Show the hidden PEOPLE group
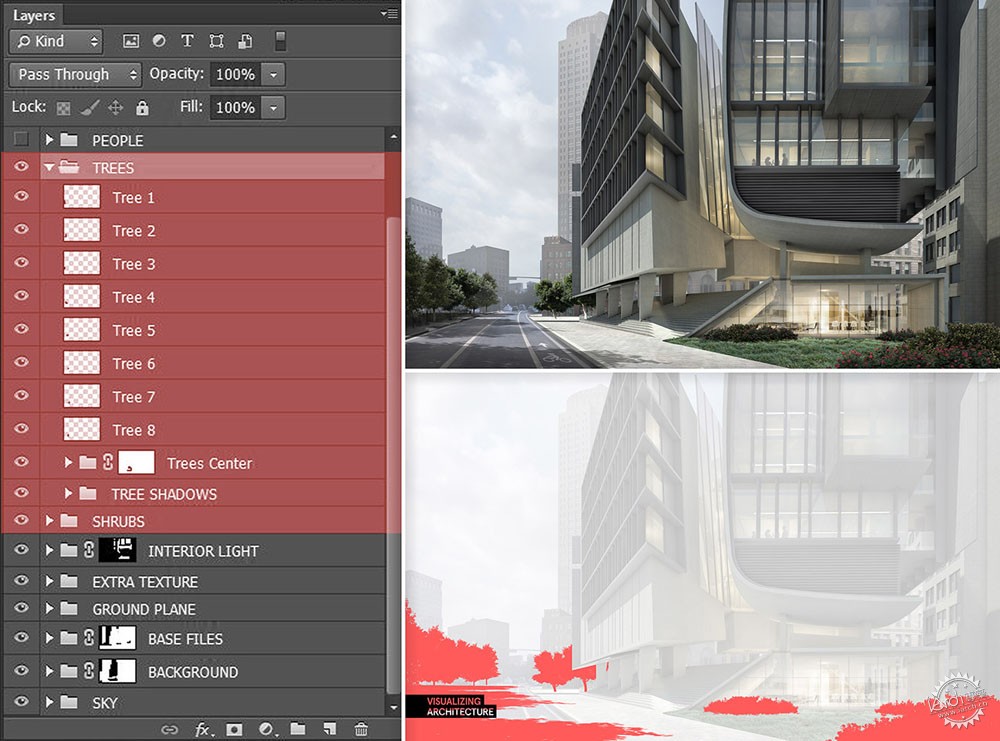Screen dimensions: 1000x741 [x=21, y=138]
